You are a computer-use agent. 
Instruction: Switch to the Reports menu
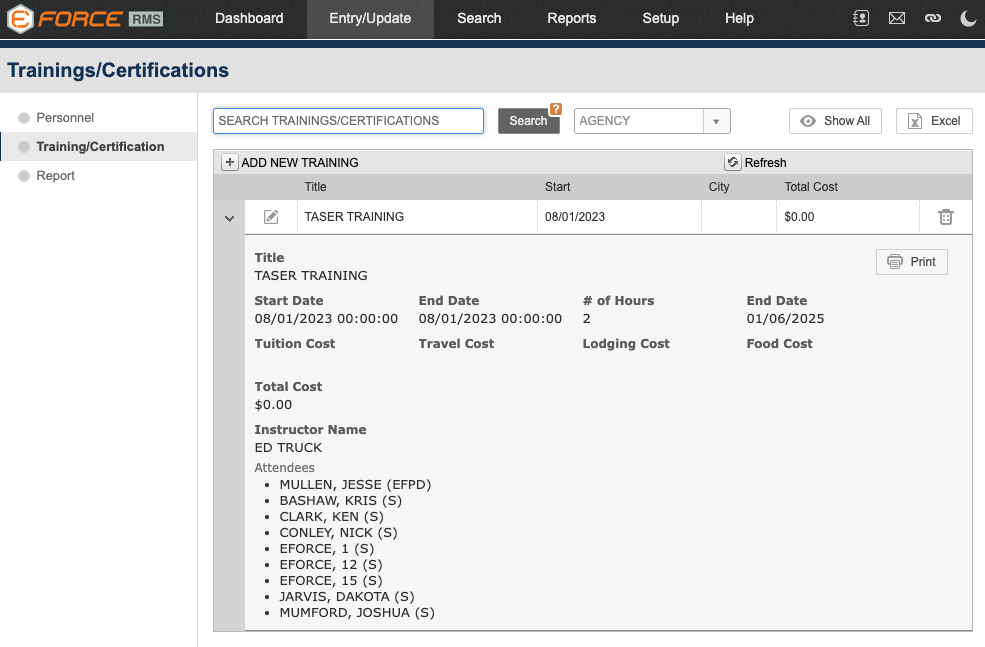[x=571, y=18]
